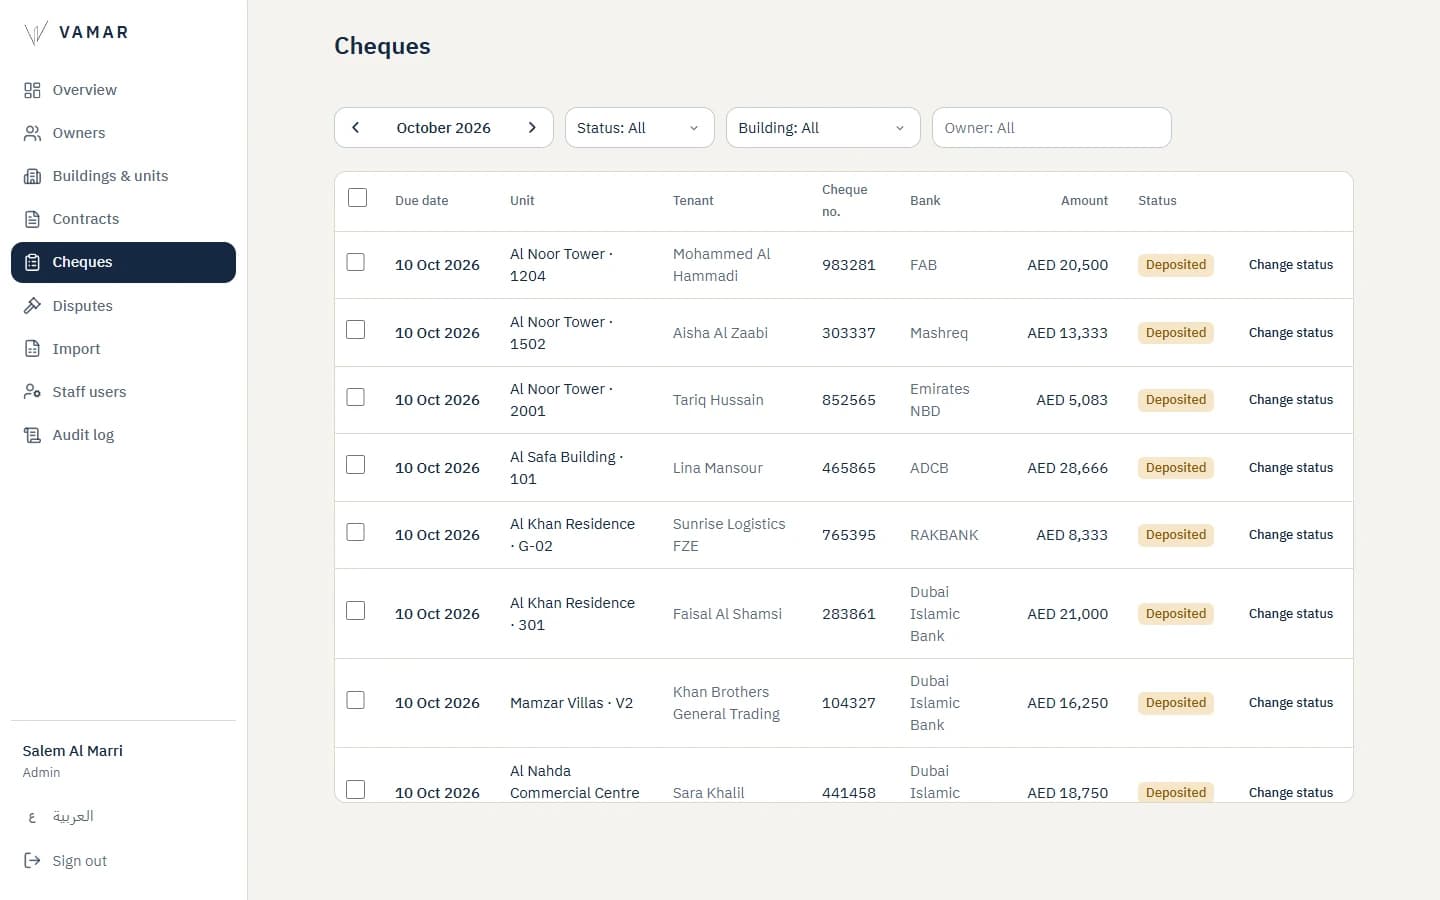
Task: Select the Sunrise Logistics FZE row checkbox
Action: pyautogui.click(x=355, y=532)
